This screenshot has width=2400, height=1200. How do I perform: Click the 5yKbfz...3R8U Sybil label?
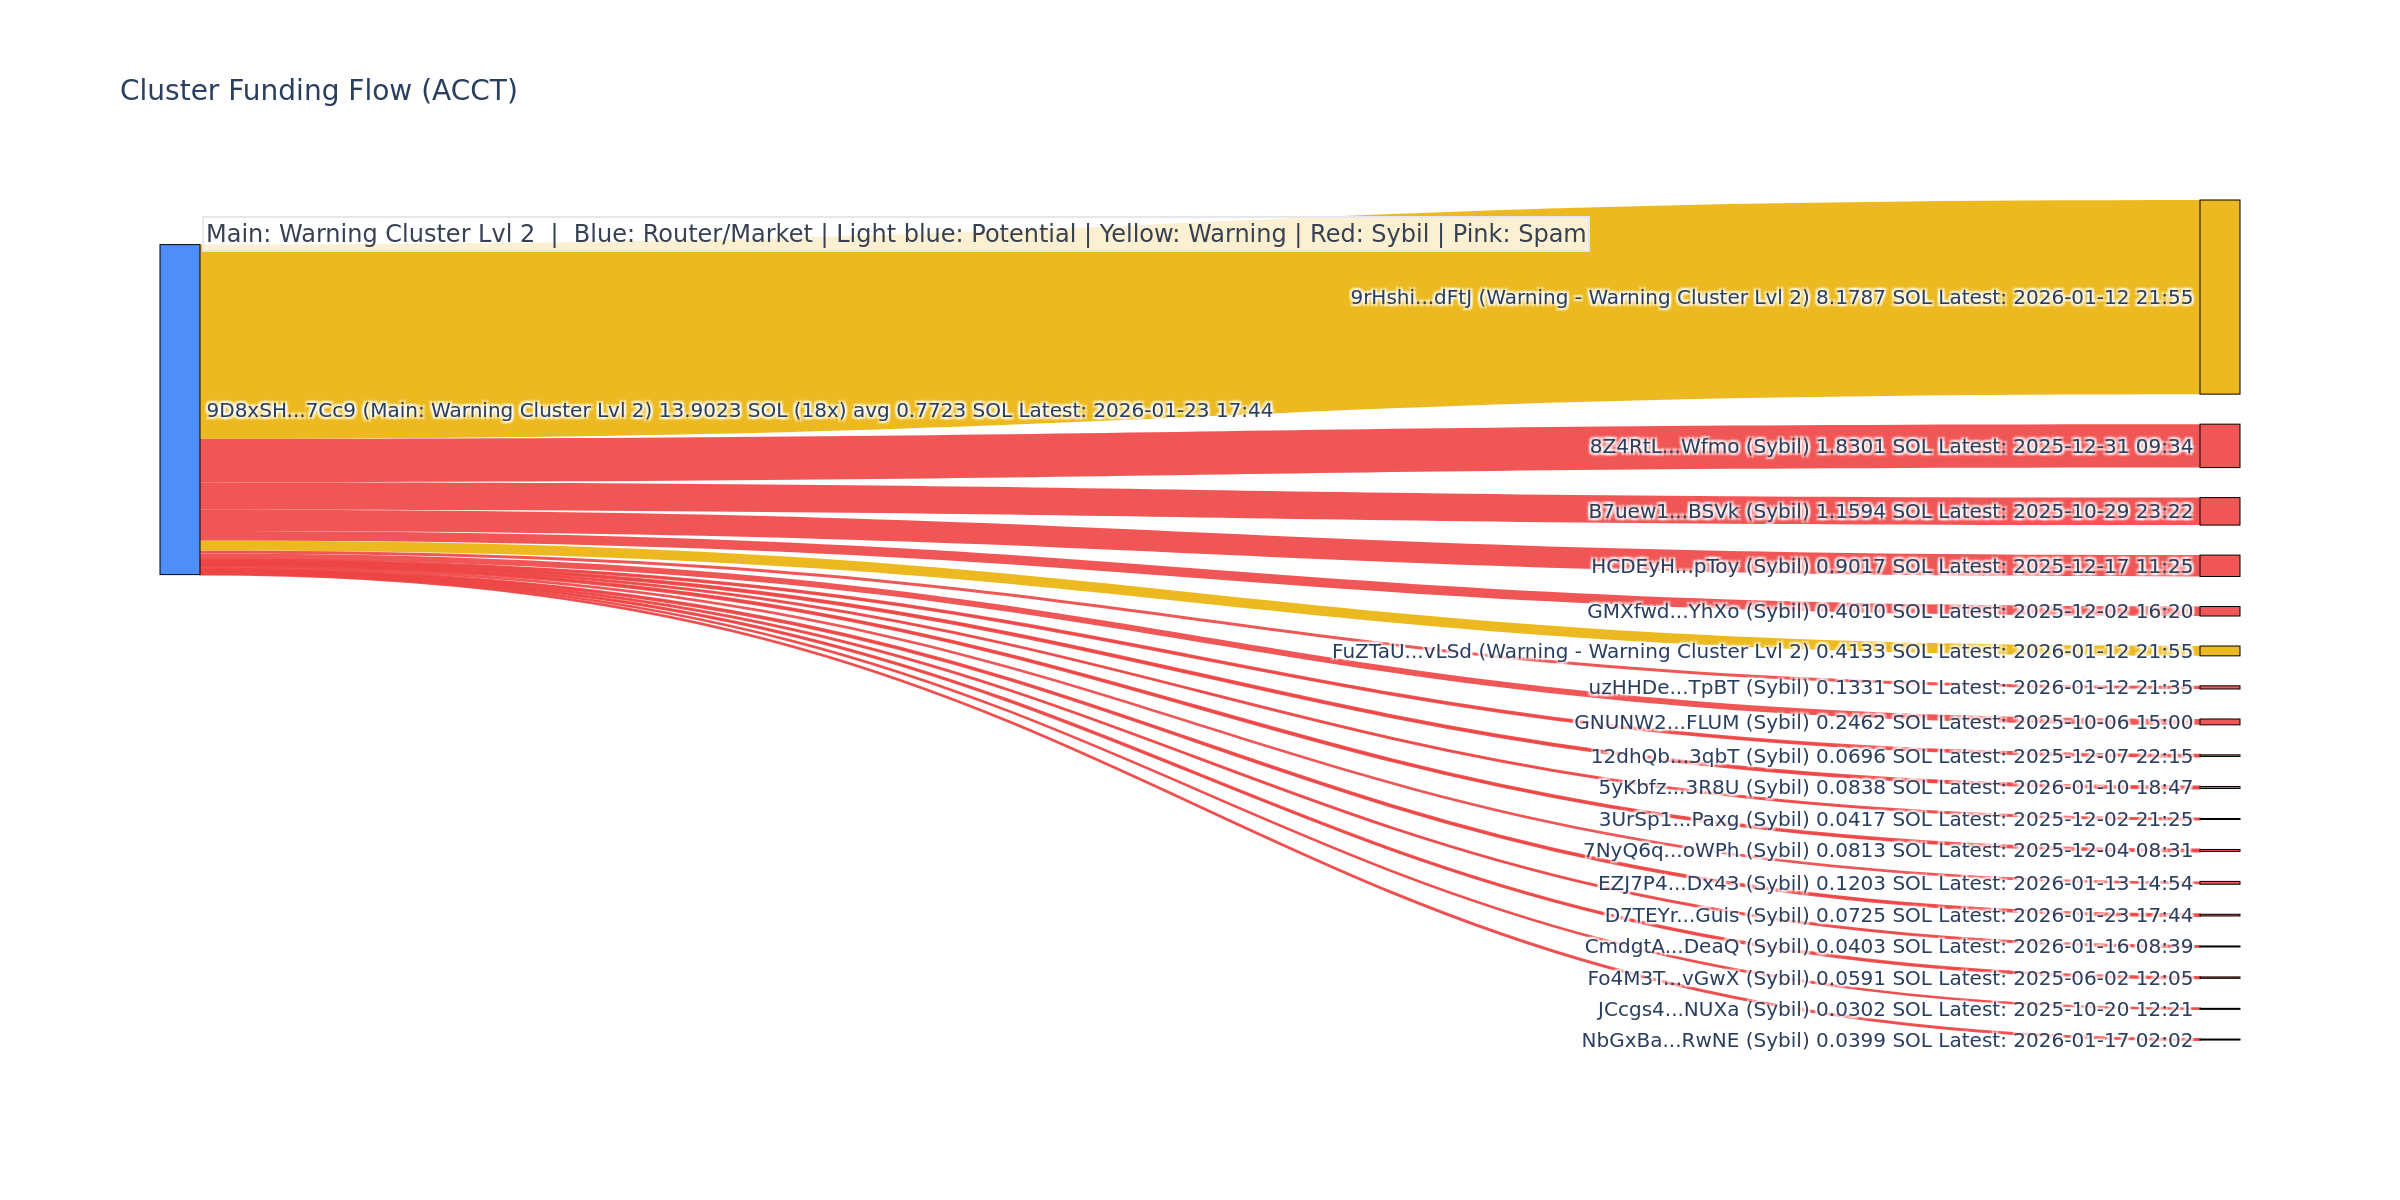point(1895,788)
